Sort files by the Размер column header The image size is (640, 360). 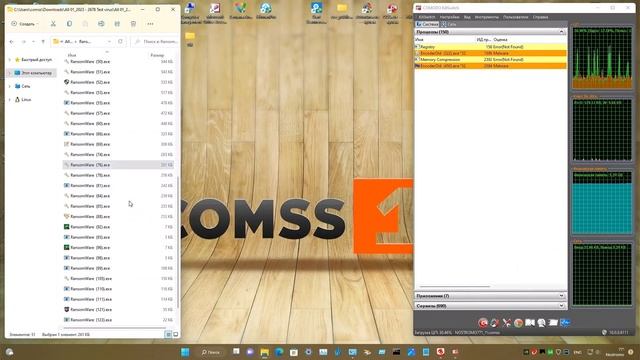point(158,55)
